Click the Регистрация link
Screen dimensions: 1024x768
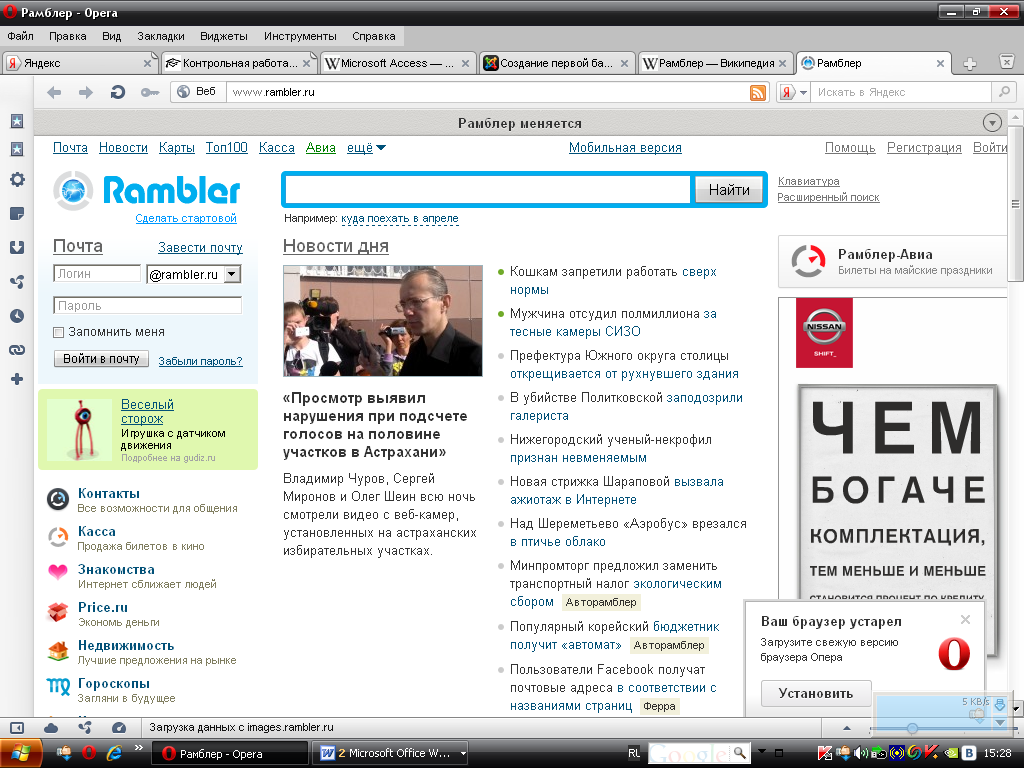click(924, 148)
